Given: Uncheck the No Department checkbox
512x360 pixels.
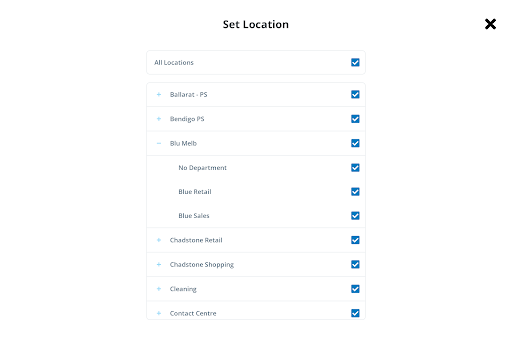Looking at the screenshot, I should 355,167.
